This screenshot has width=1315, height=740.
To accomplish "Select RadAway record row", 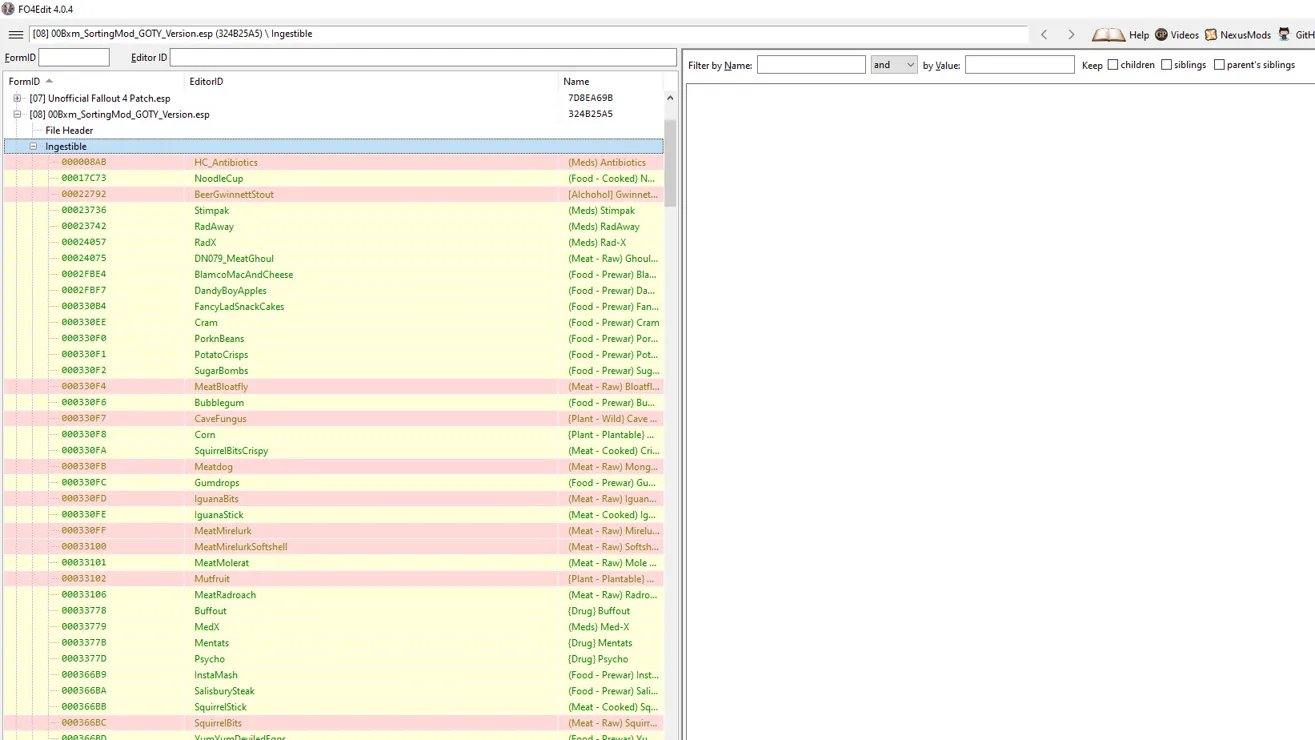I will tap(333, 226).
